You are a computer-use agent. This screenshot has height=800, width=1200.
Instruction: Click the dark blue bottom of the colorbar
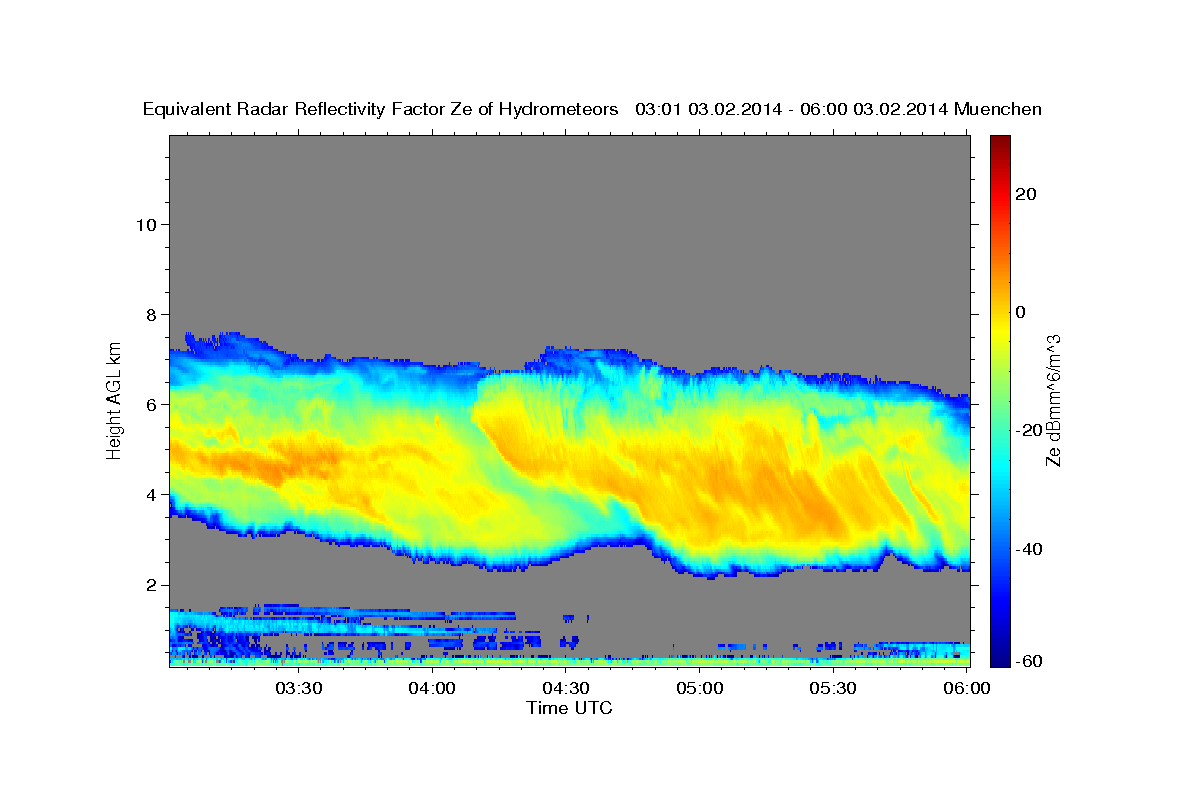click(x=1000, y=658)
